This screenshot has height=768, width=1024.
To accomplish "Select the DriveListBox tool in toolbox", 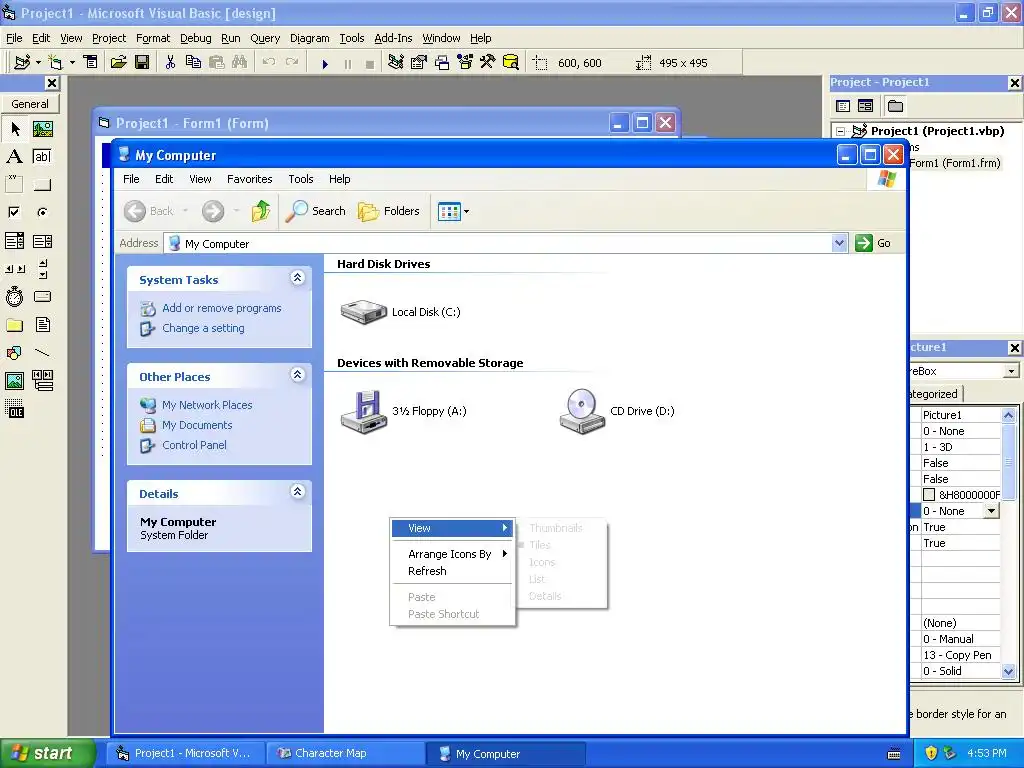I will (x=42, y=296).
